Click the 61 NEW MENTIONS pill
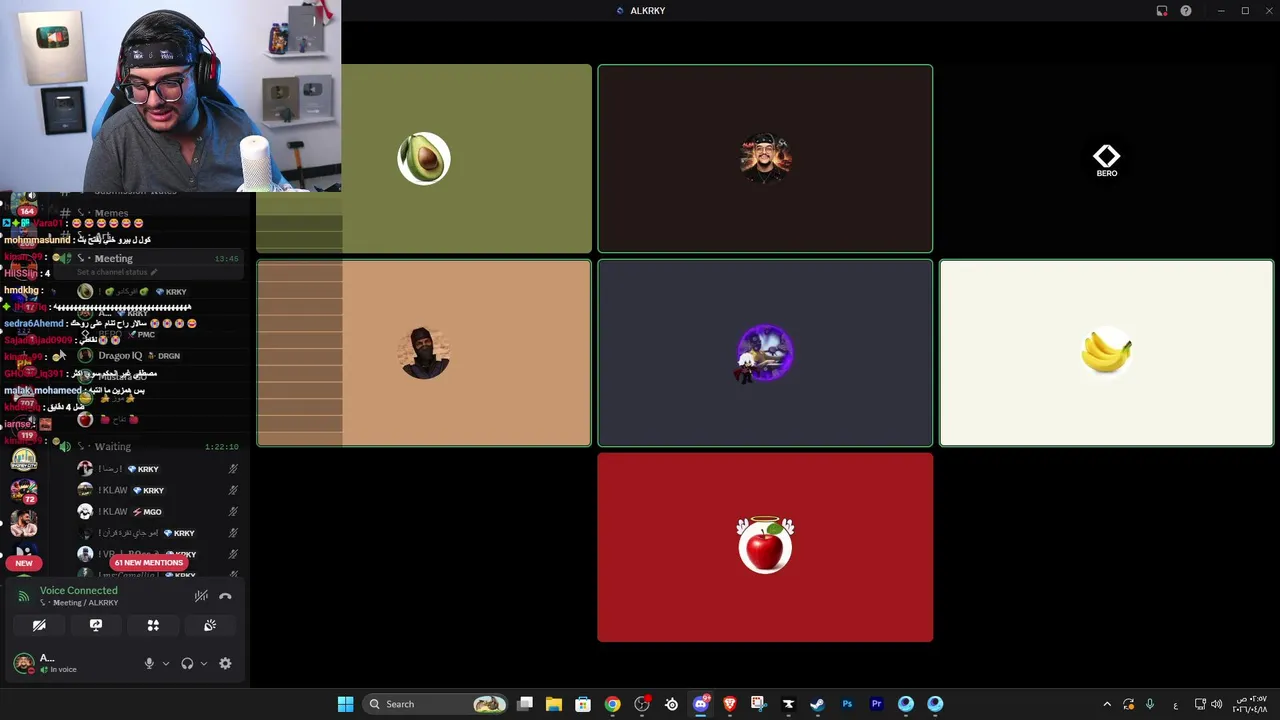Screen dimensions: 1280x720 pos(148,563)
